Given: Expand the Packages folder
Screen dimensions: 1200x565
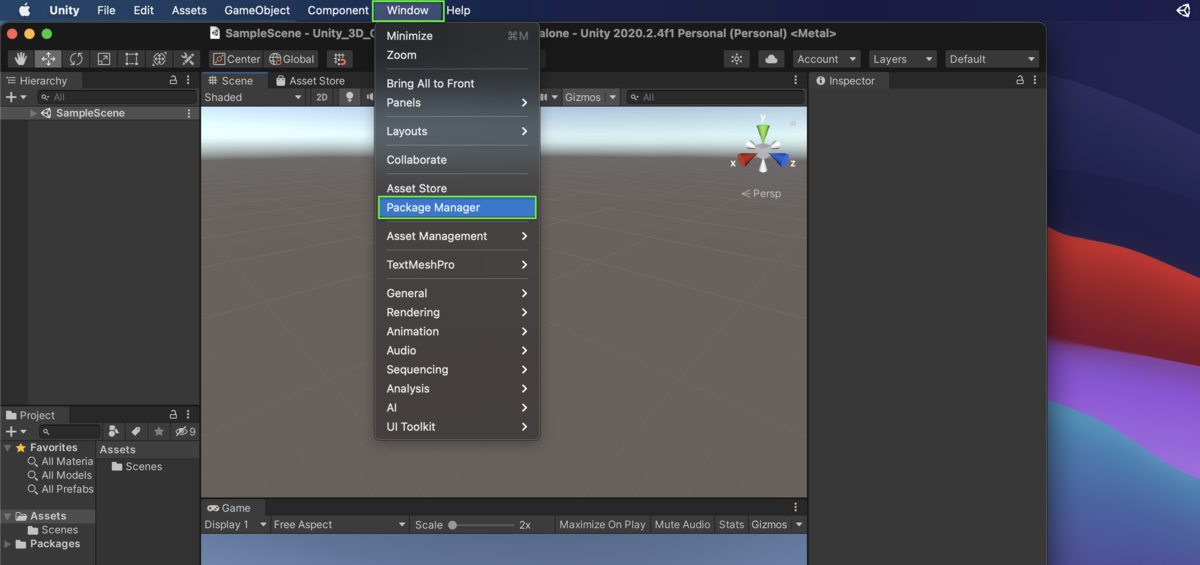Looking at the screenshot, I should pos(8,544).
